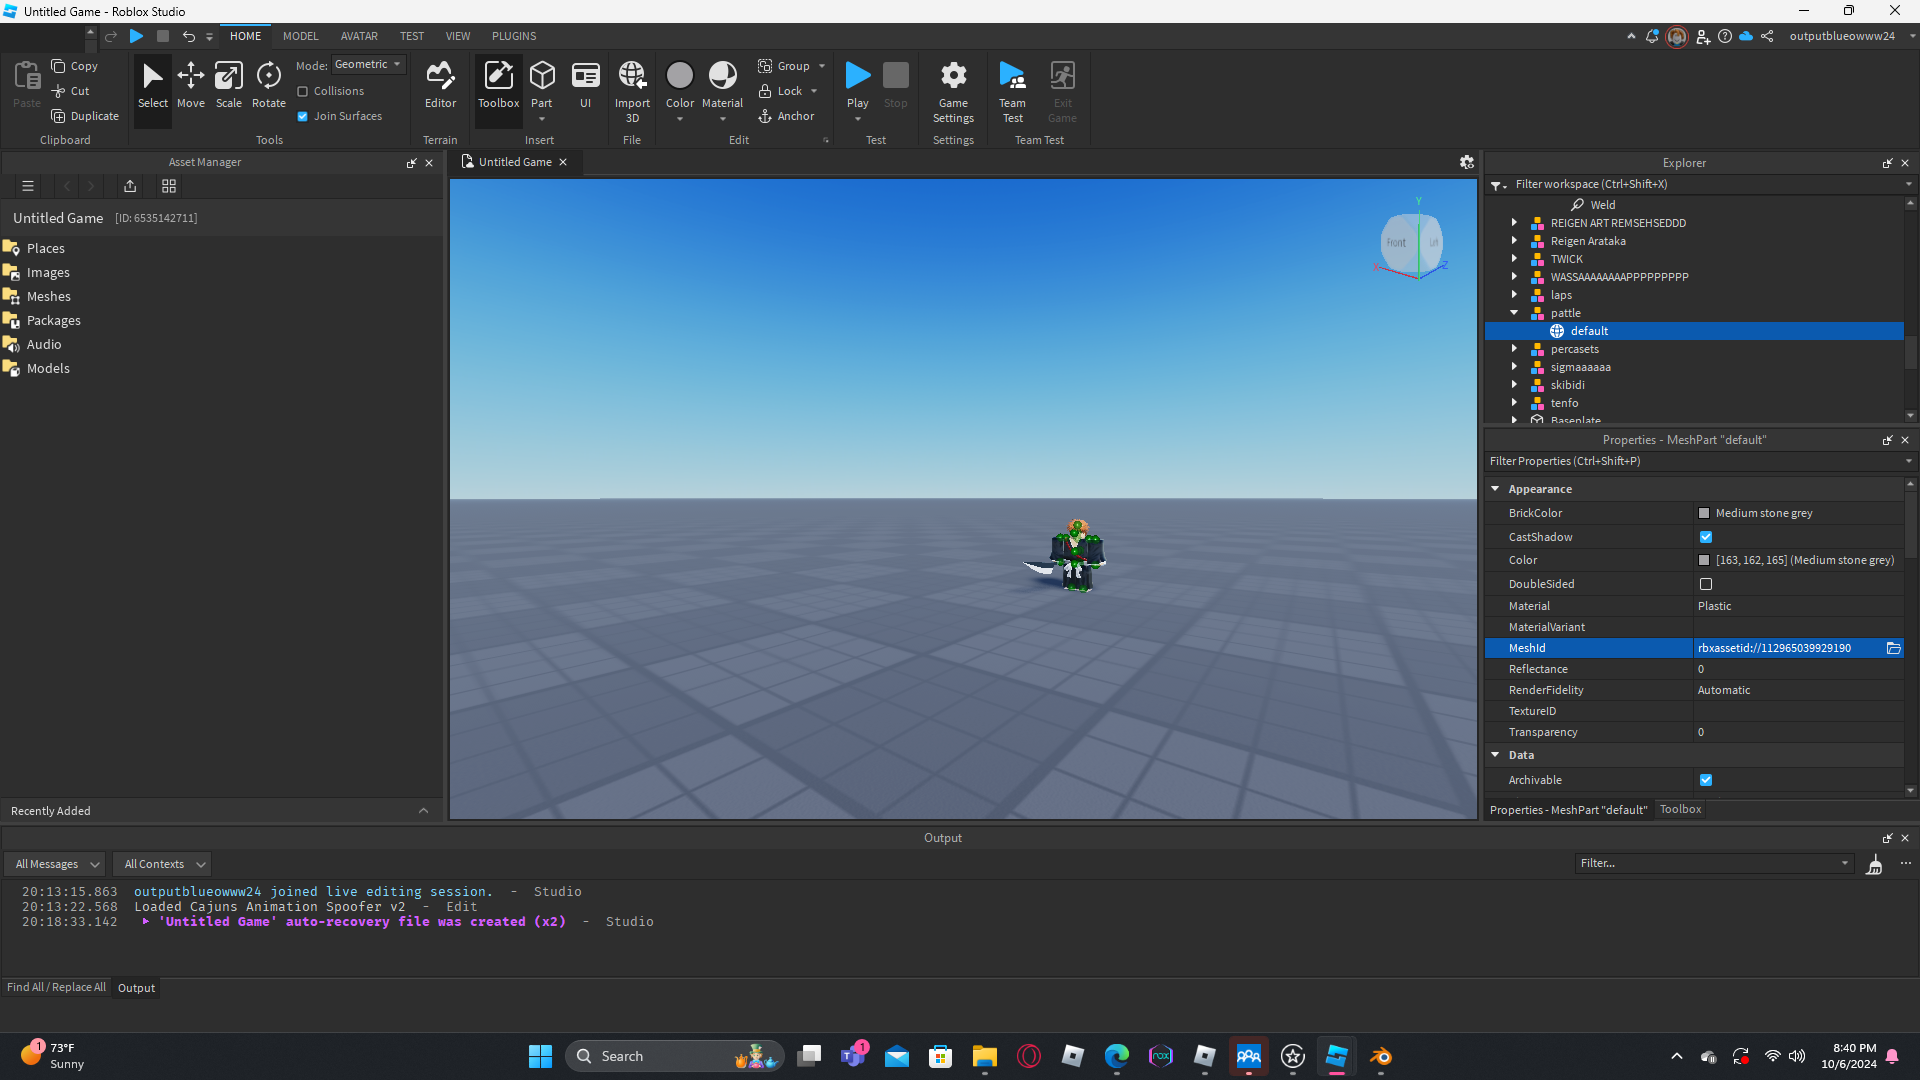The image size is (1920, 1080).
Task: Open the Mode Geometric dropdown
Action: (368, 64)
